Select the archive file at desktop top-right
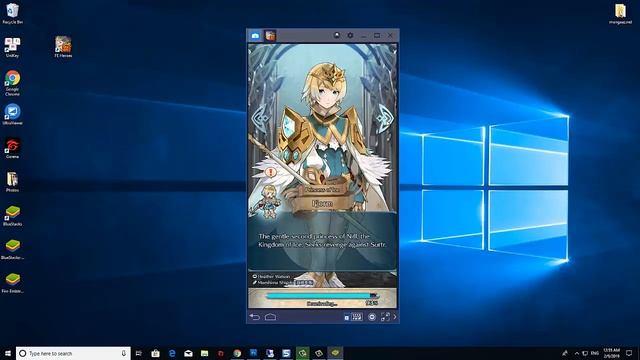 coord(620,13)
